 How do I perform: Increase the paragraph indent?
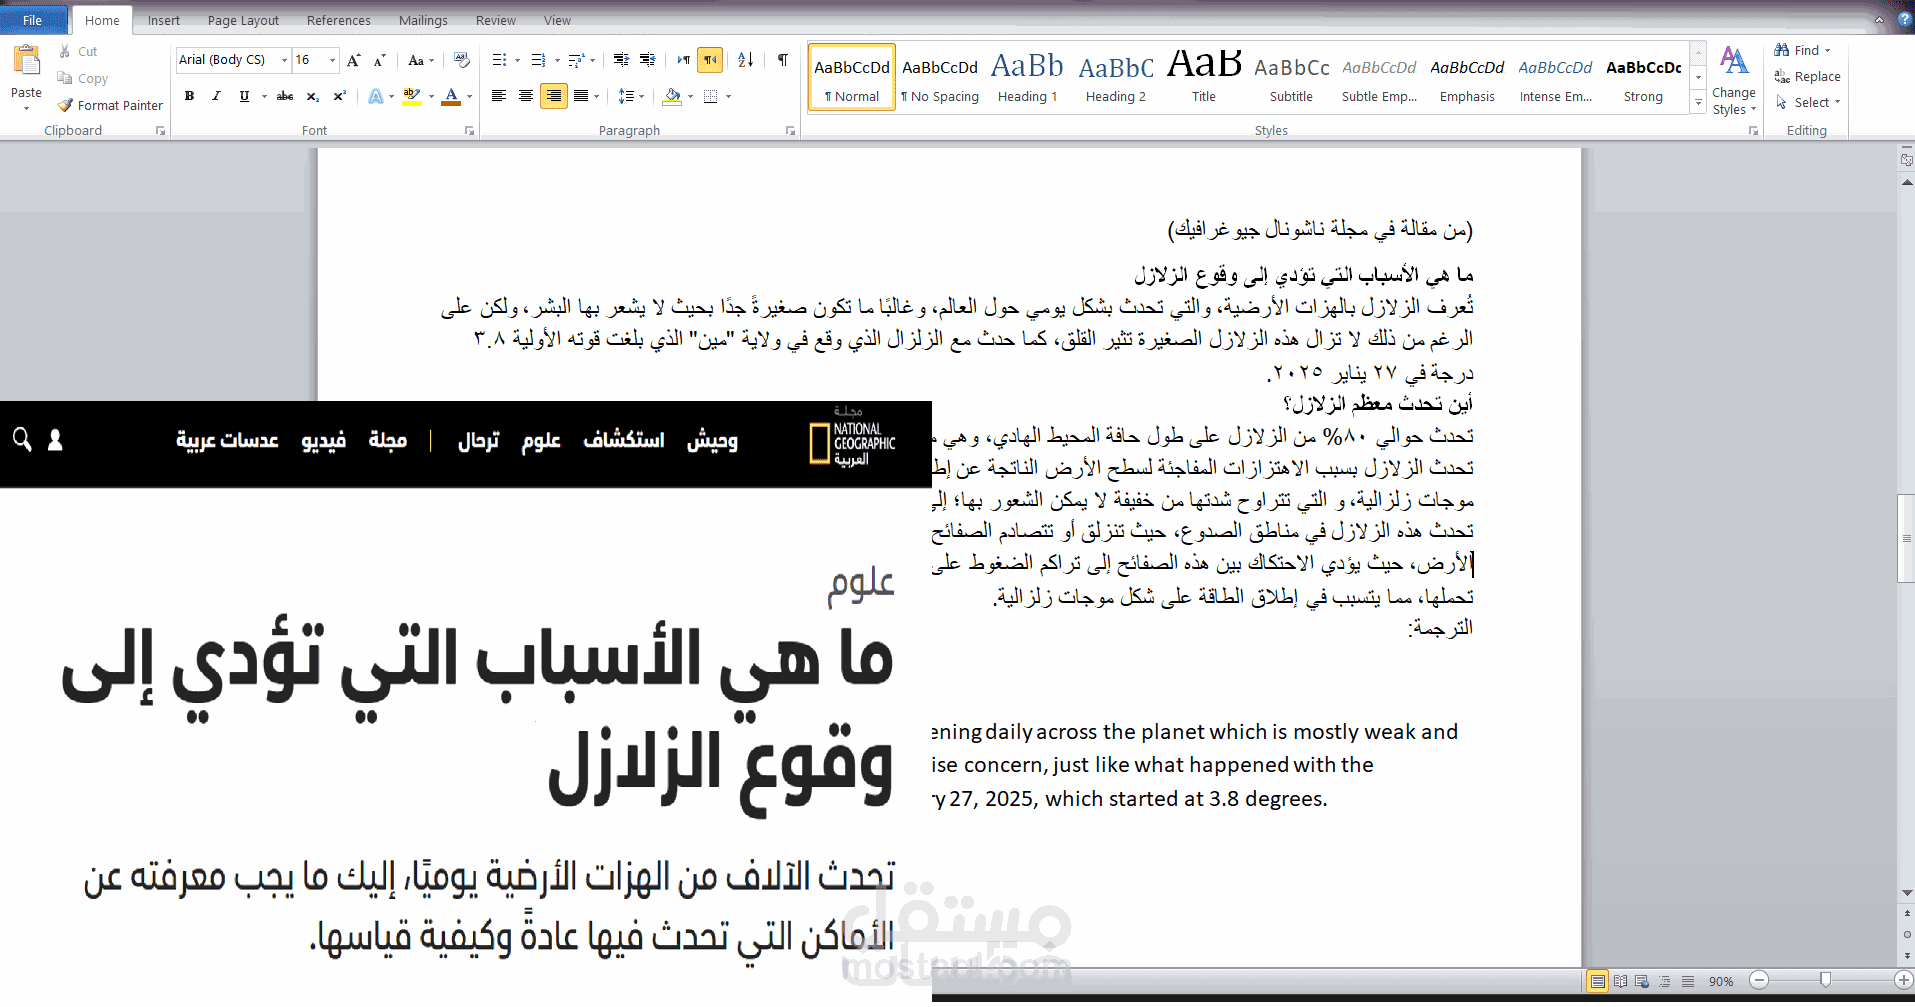(x=648, y=60)
